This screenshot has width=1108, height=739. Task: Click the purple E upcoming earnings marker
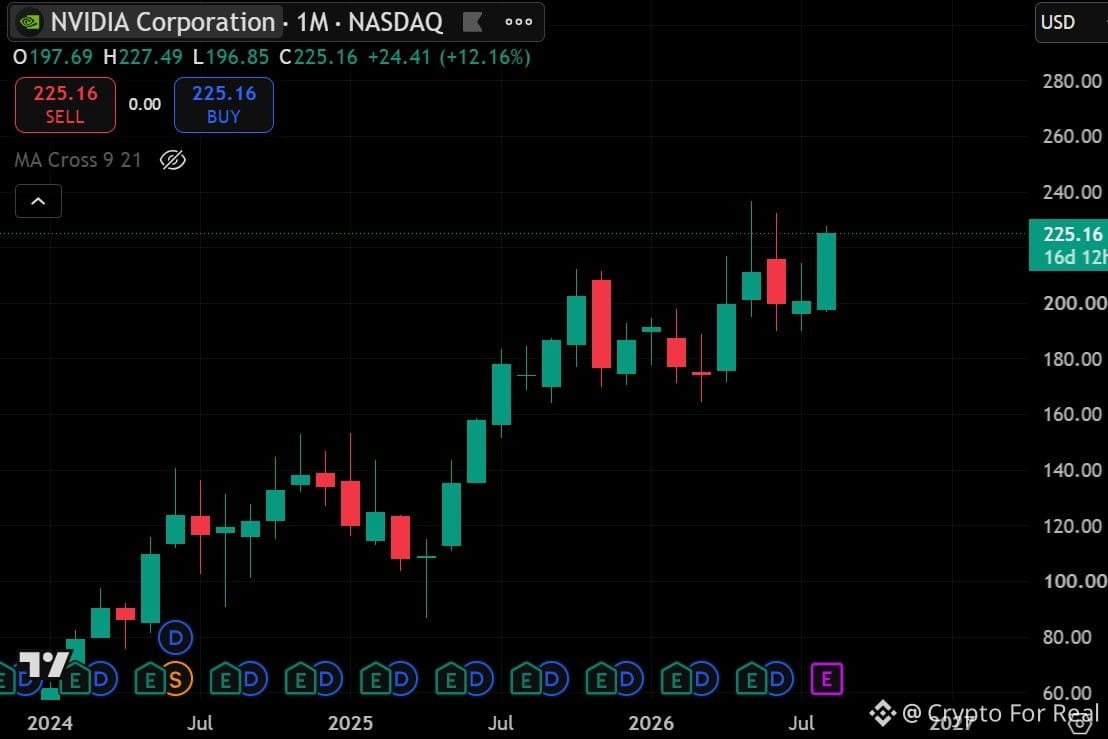click(x=826, y=680)
